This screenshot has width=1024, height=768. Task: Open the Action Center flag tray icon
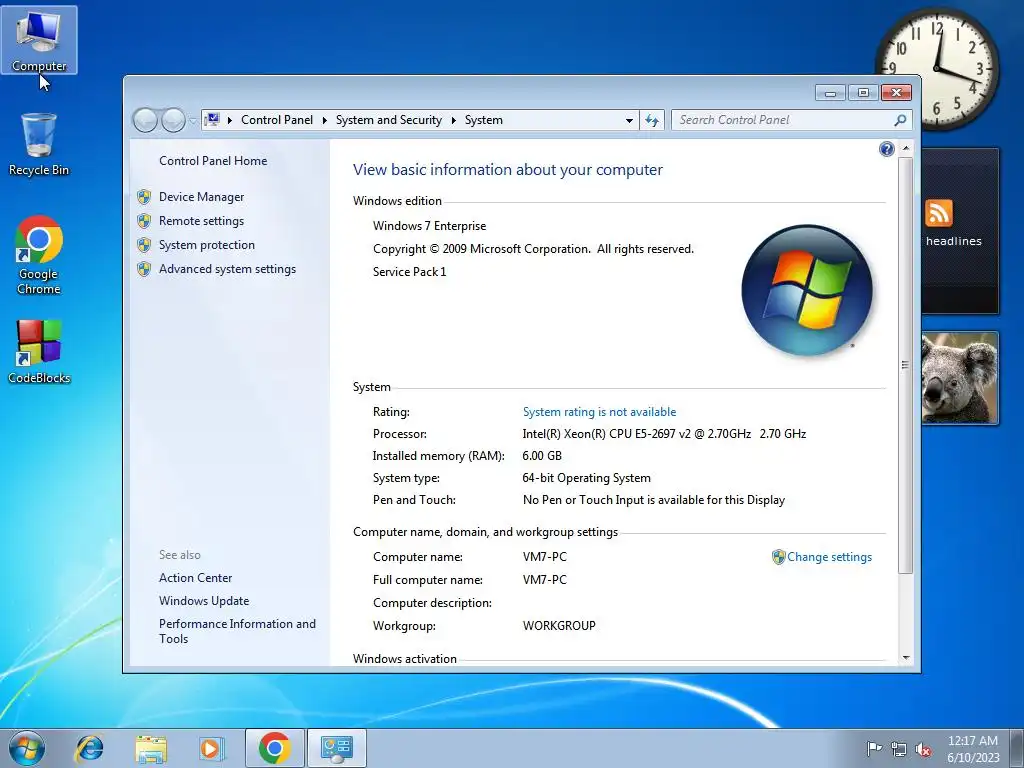[x=874, y=748]
